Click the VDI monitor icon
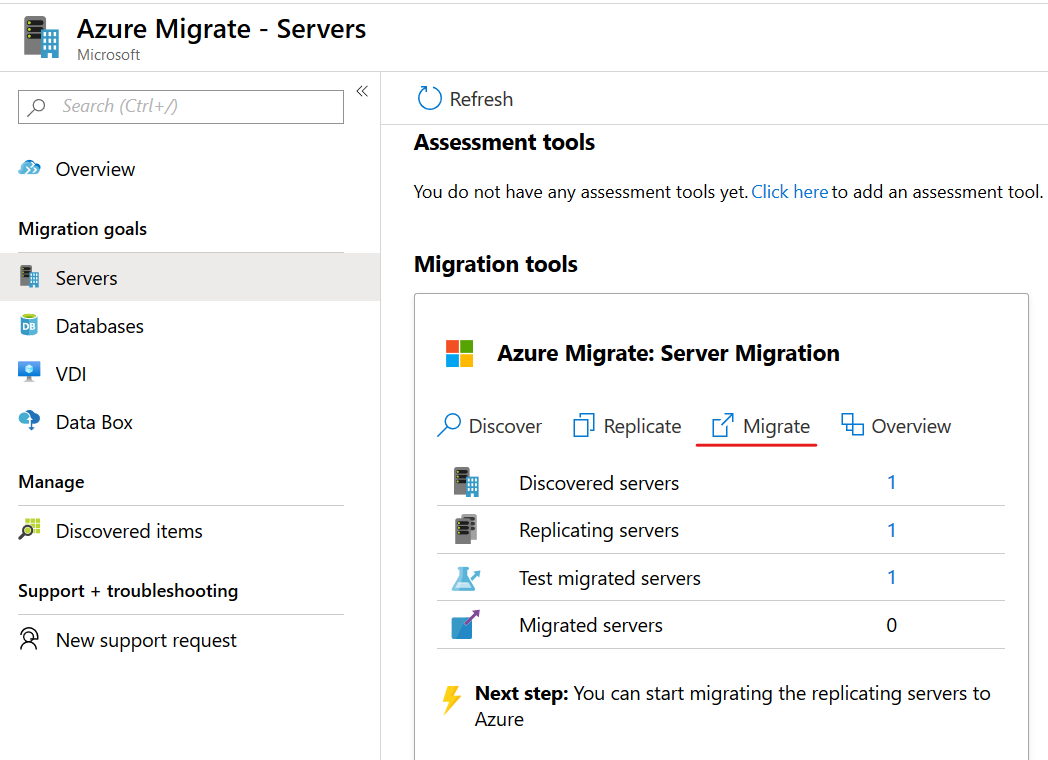 pos(29,372)
